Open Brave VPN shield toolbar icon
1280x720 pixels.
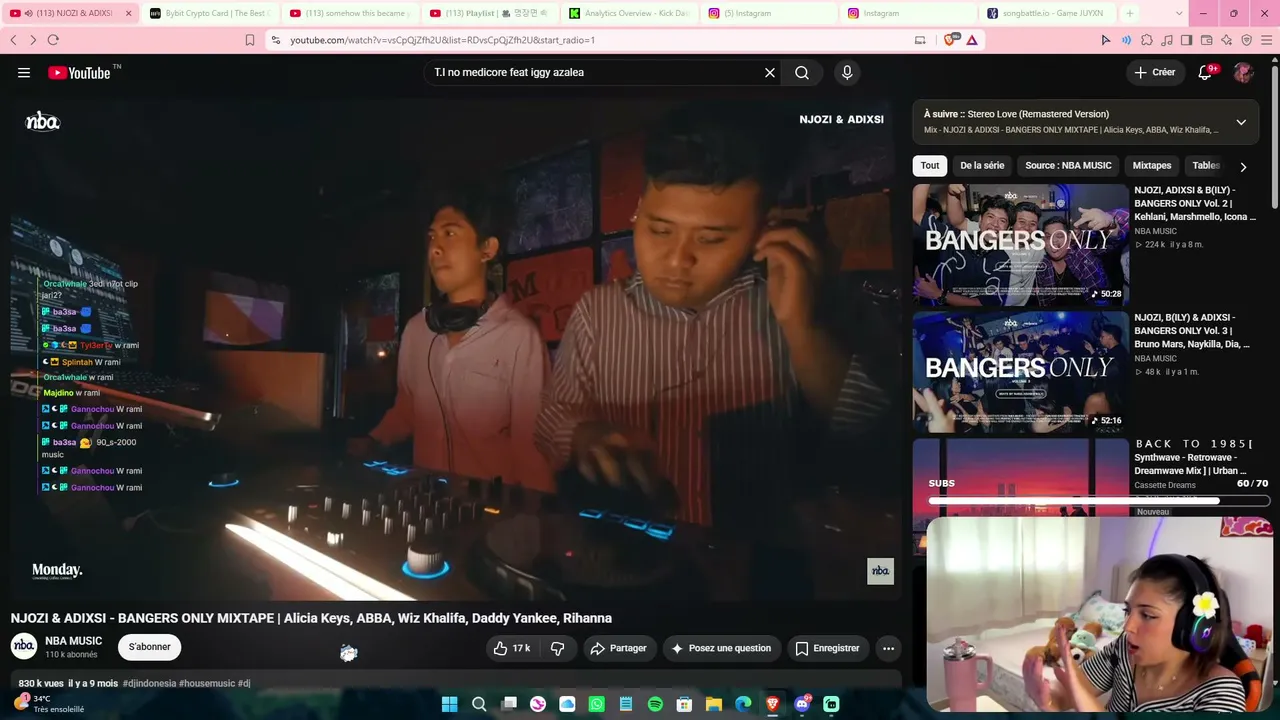point(1246,40)
